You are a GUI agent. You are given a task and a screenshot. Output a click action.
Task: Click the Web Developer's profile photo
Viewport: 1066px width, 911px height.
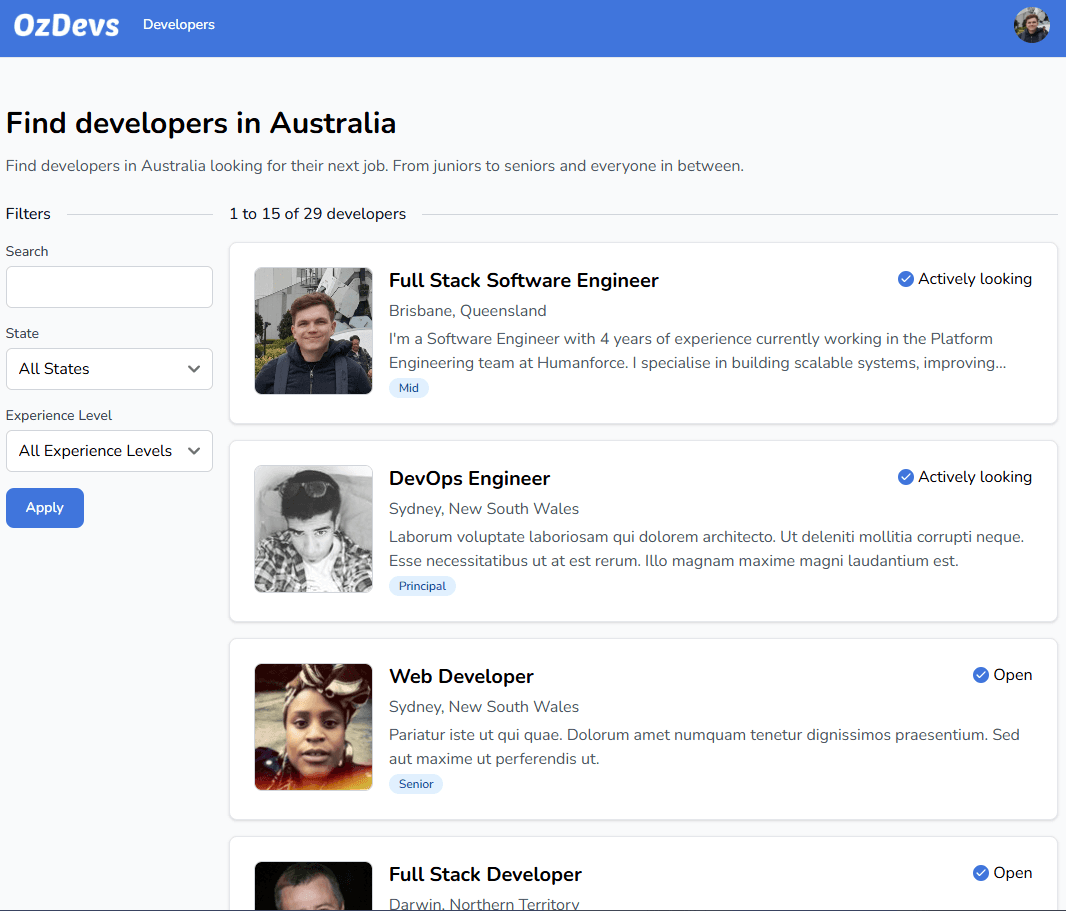(x=313, y=727)
